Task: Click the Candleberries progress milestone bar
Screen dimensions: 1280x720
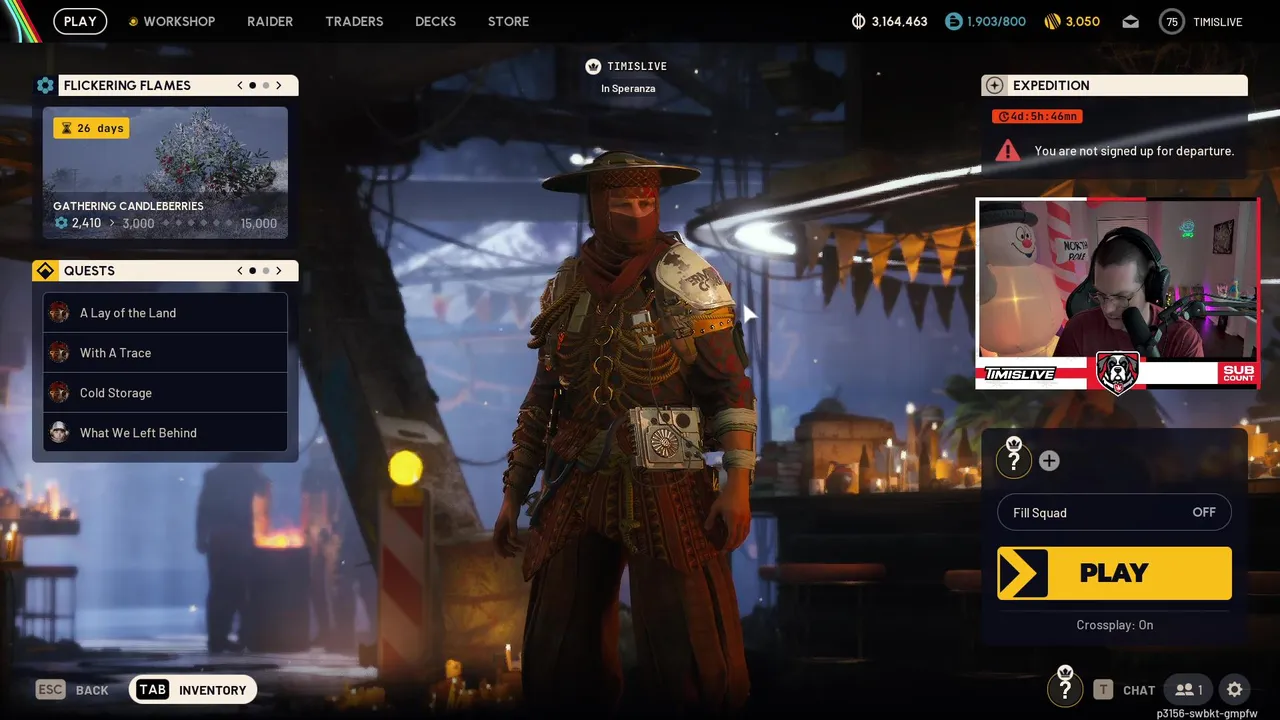Action: click(165, 223)
